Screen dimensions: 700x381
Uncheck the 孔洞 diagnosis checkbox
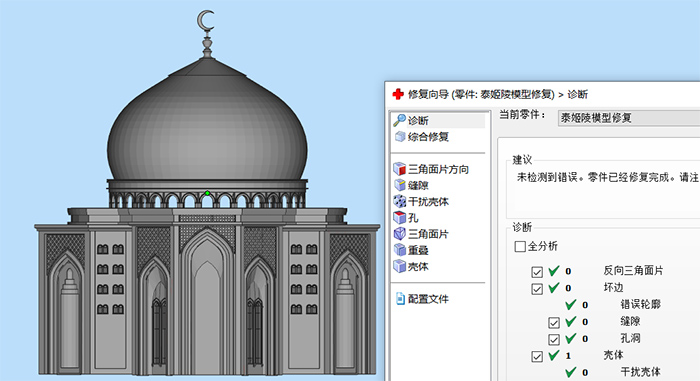tap(554, 339)
